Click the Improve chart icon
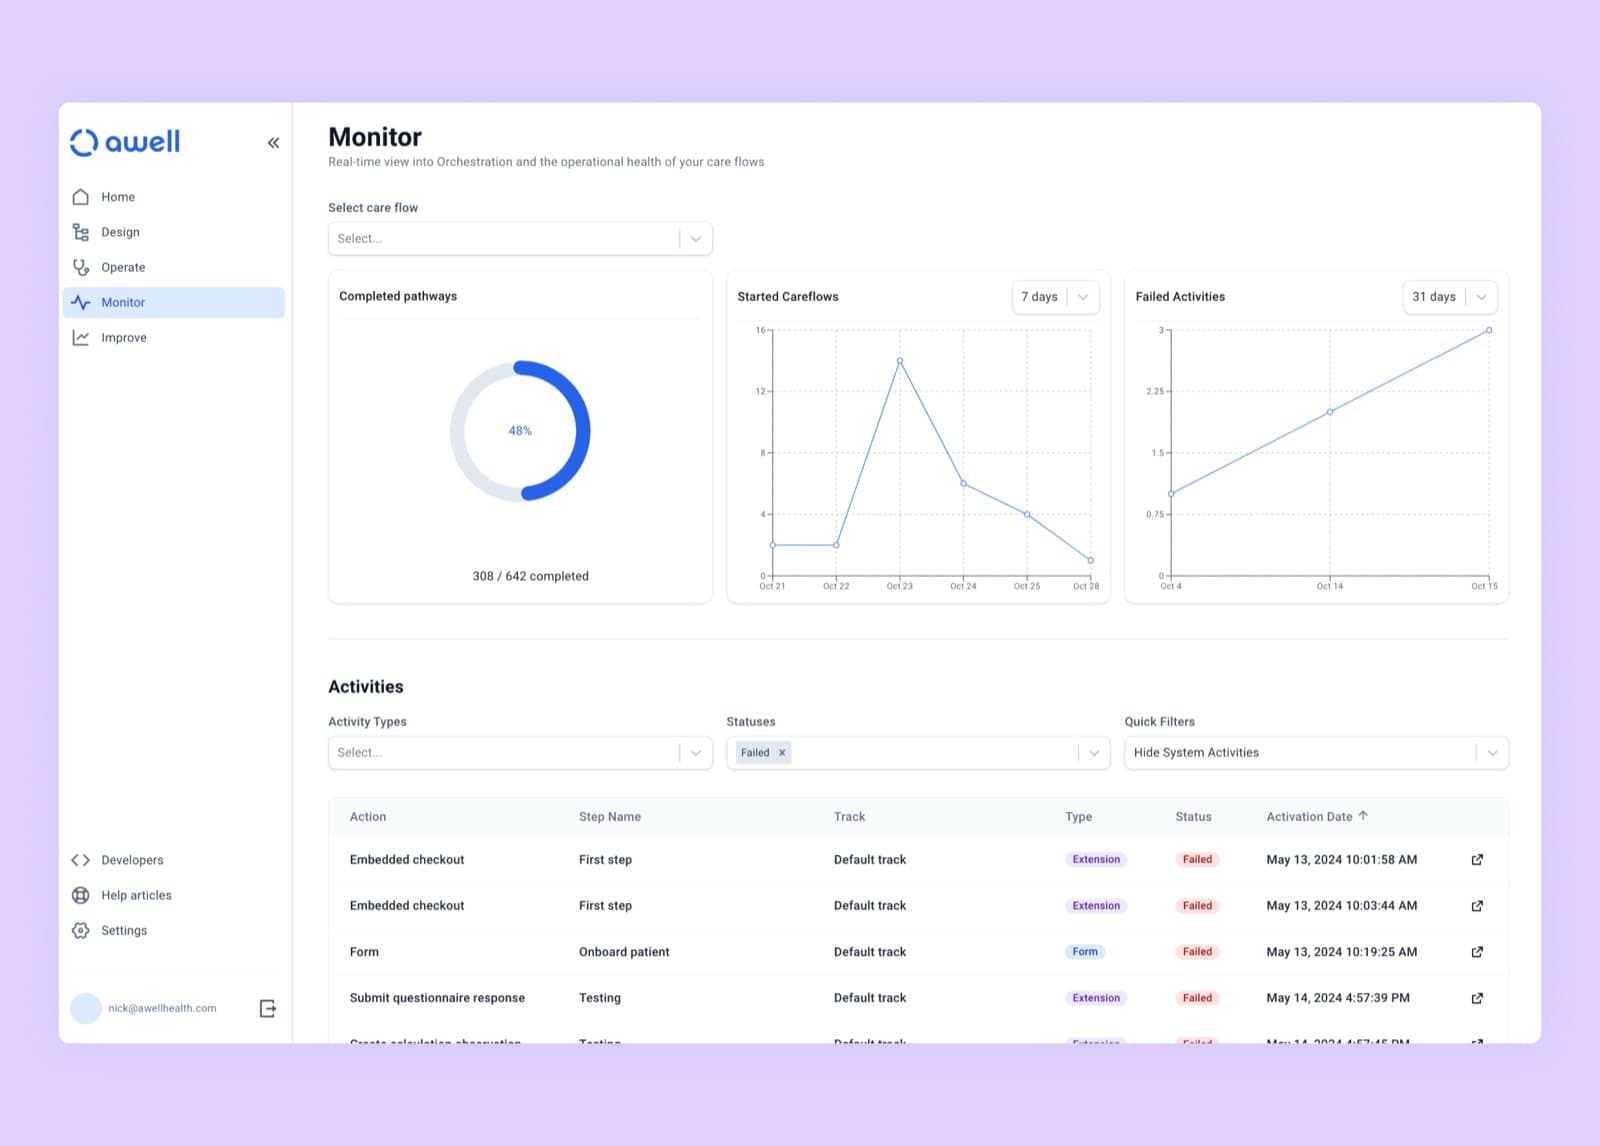 pos(81,338)
